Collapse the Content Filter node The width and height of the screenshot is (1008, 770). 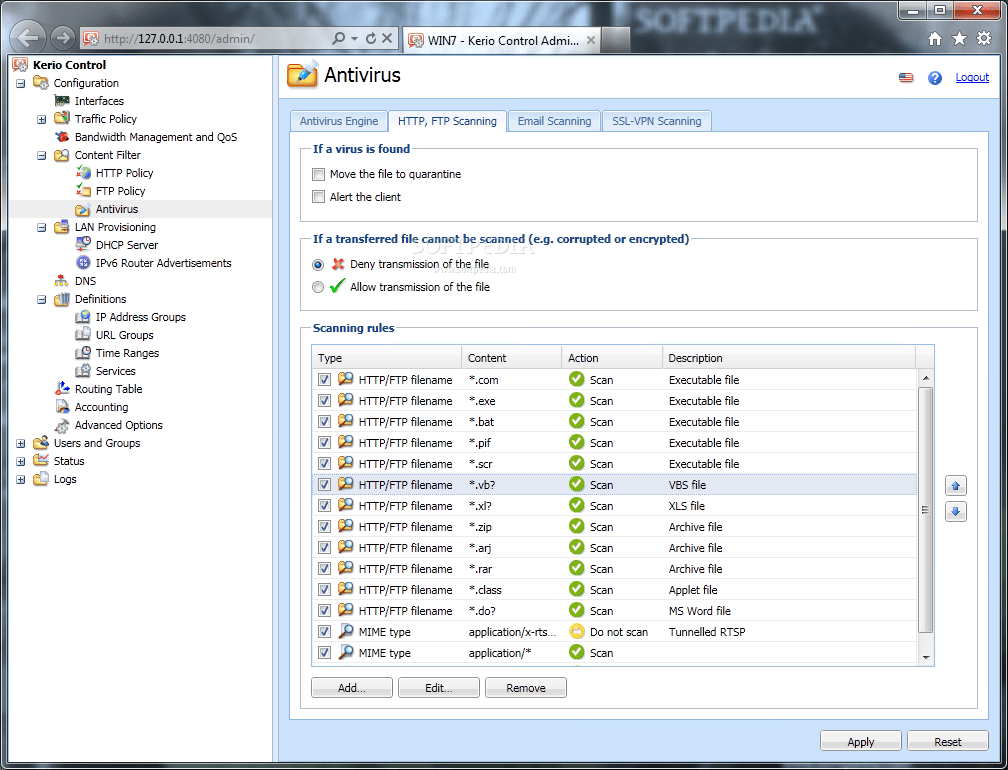click(x=42, y=155)
